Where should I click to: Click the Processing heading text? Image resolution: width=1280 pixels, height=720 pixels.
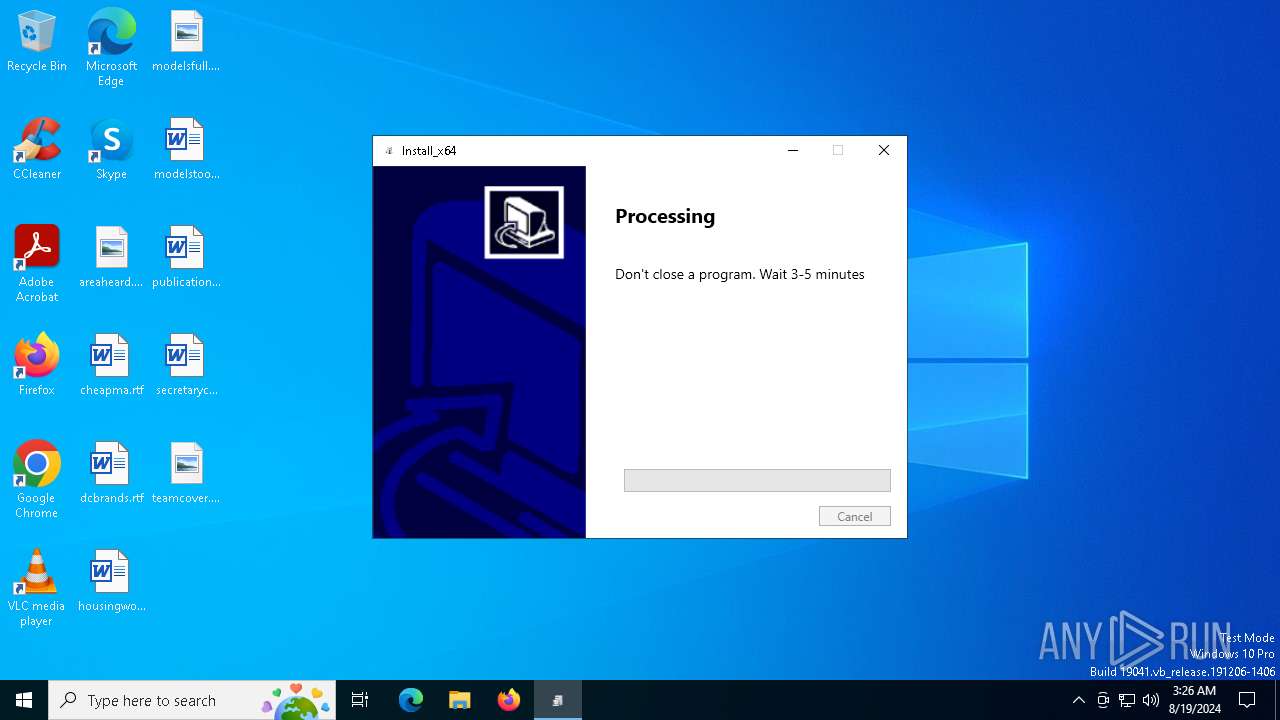[x=665, y=216]
